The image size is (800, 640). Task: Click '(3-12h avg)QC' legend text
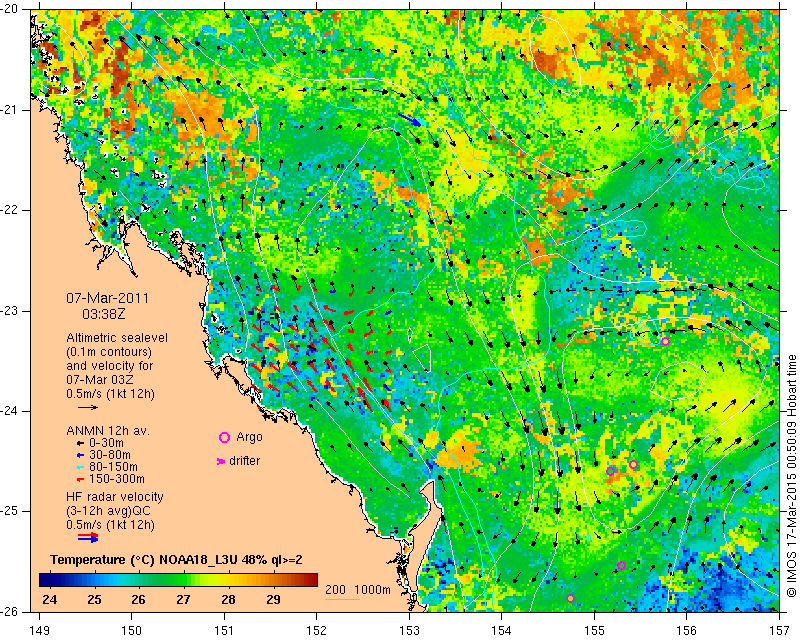tap(108, 511)
